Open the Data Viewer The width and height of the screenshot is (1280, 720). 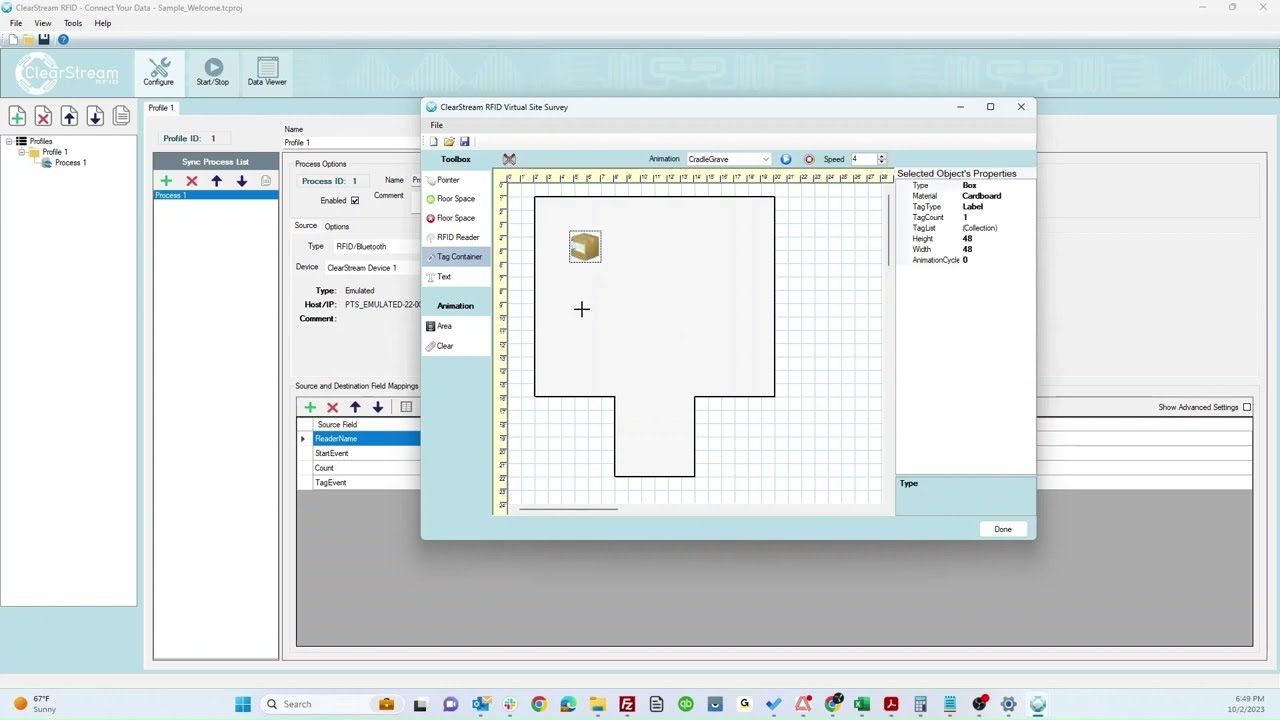click(267, 71)
